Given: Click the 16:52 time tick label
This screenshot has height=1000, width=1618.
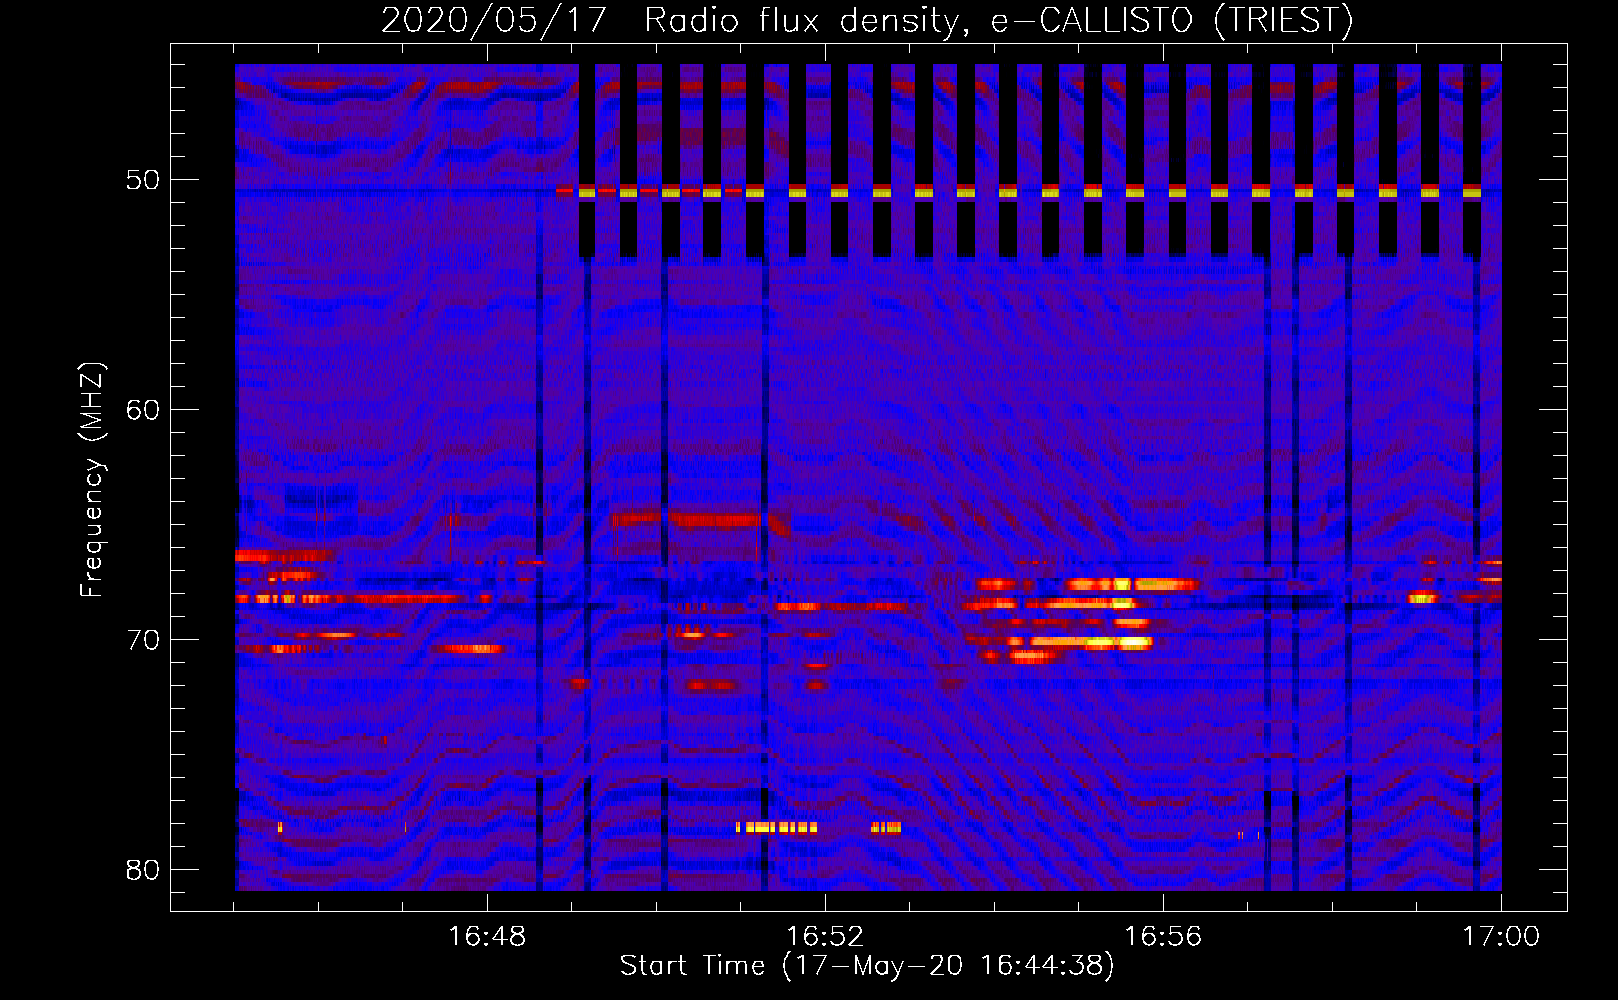Looking at the screenshot, I should point(825,937).
